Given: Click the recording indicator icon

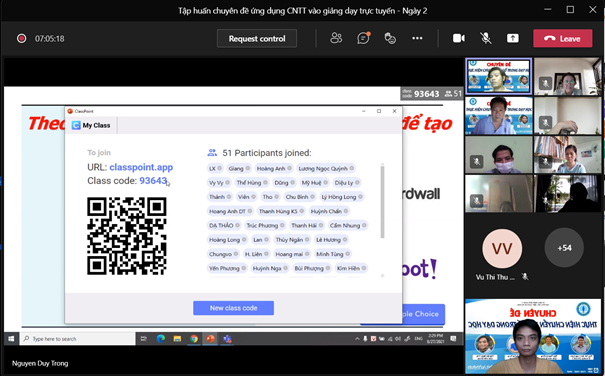Looking at the screenshot, I should click(22, 38).
